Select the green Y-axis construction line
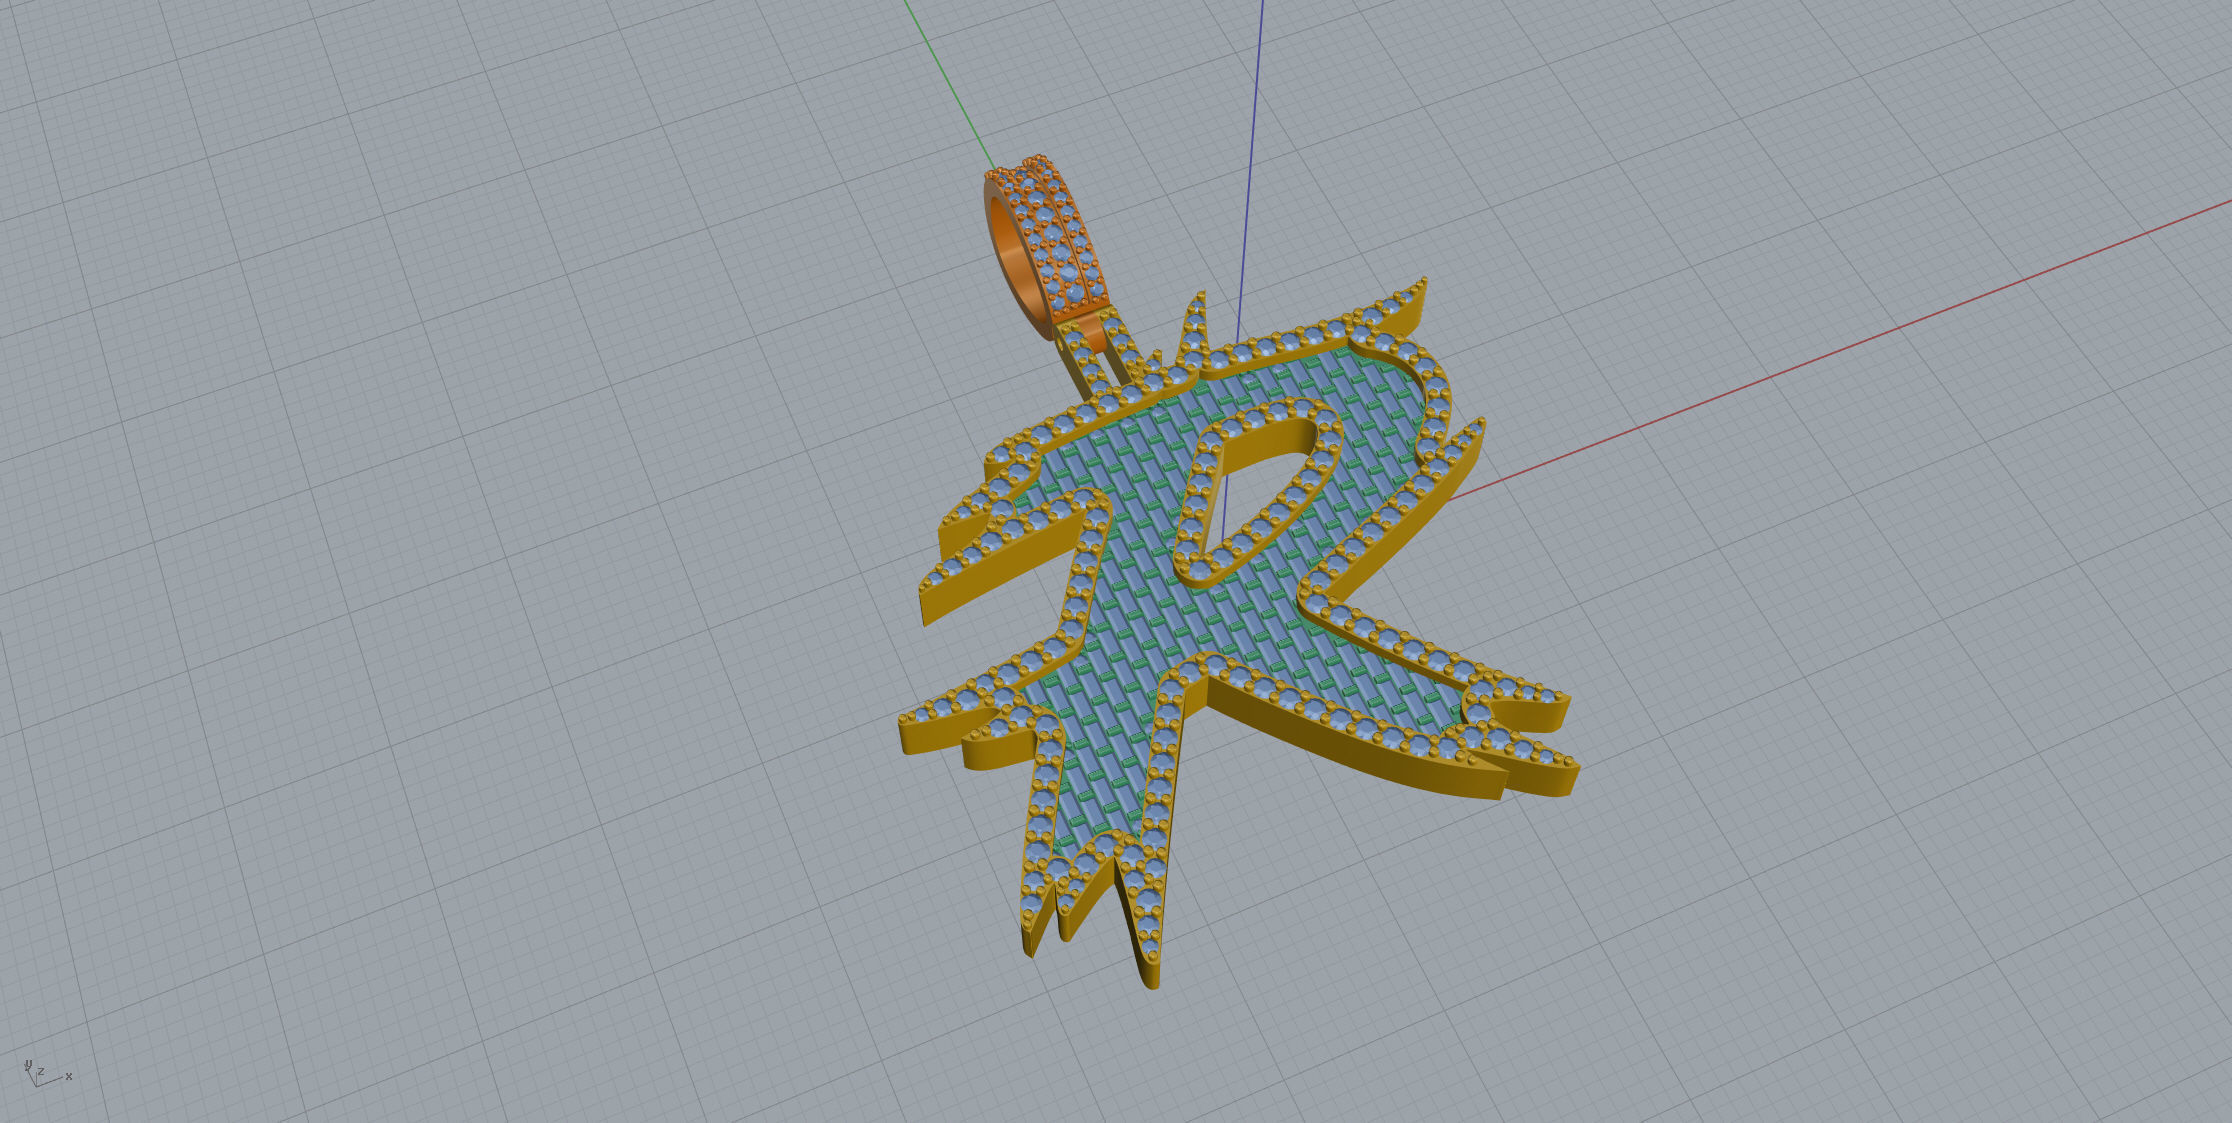 pos(949,83)
